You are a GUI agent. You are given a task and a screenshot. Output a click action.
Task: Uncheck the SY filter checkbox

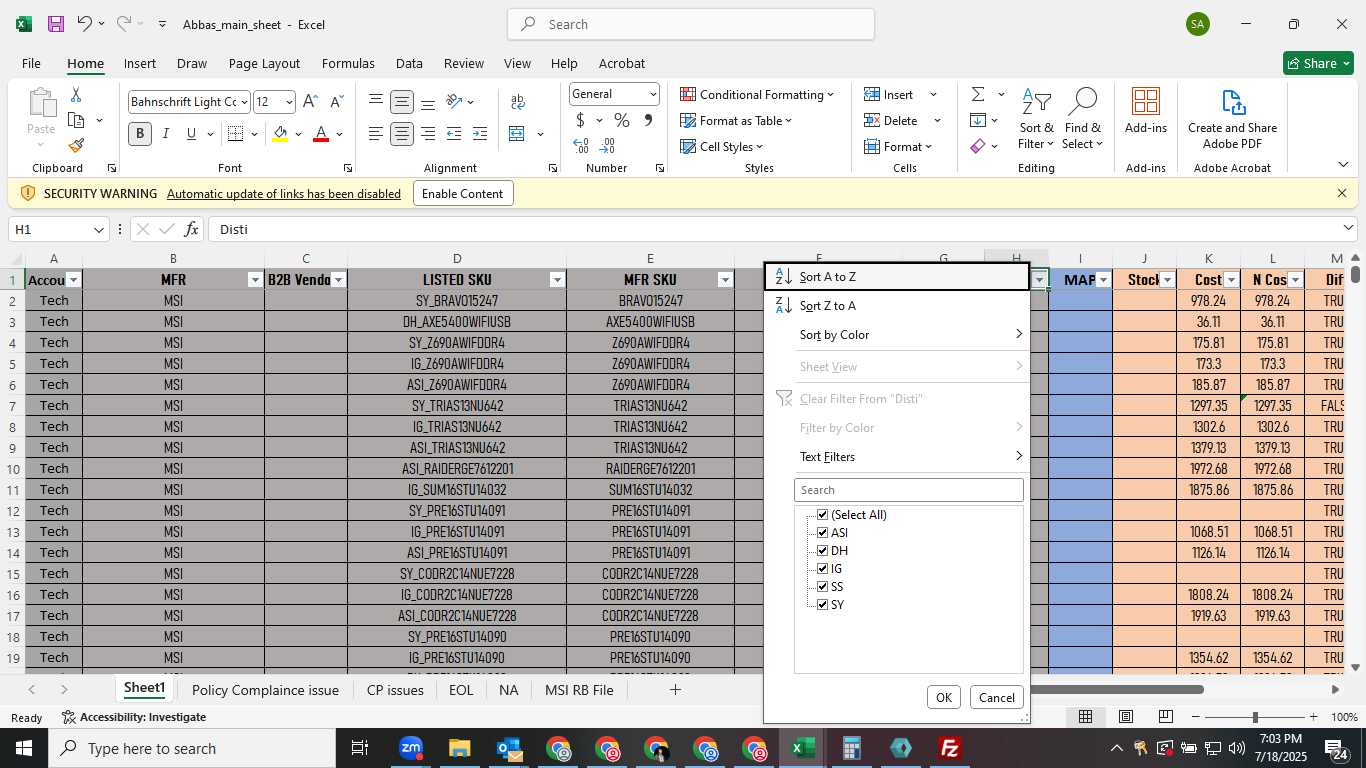(x=823, y=605)
